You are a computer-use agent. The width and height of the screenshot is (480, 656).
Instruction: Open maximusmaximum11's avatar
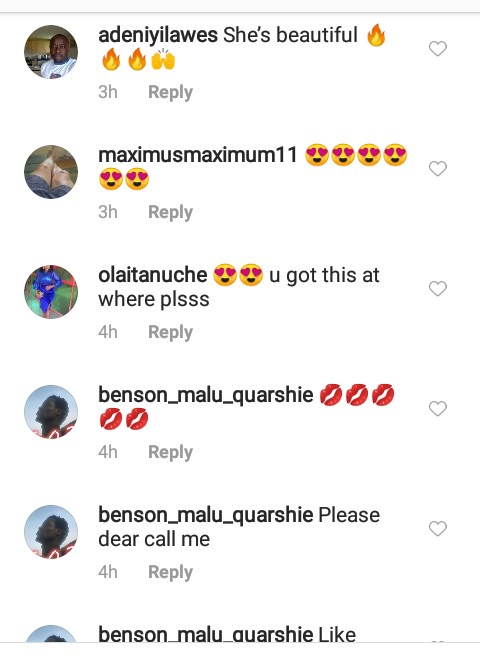pyautogui.click(x=51, y=172)
